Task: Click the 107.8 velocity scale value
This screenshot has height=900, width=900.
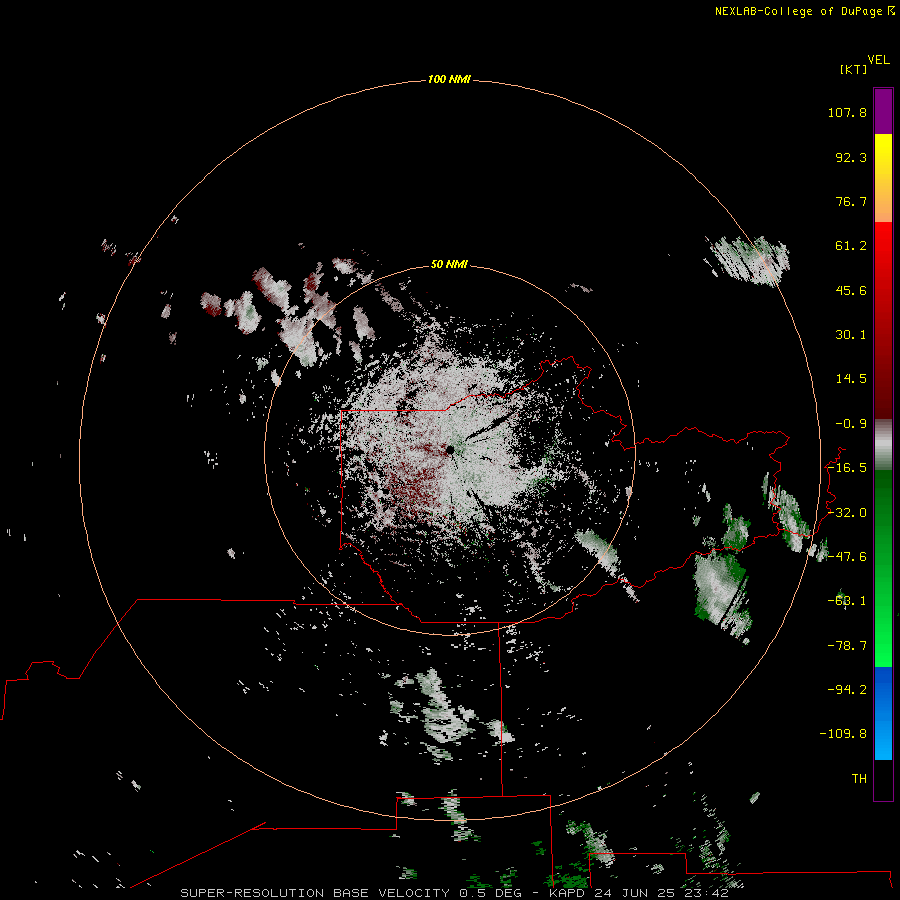Action: click(847, 112)
